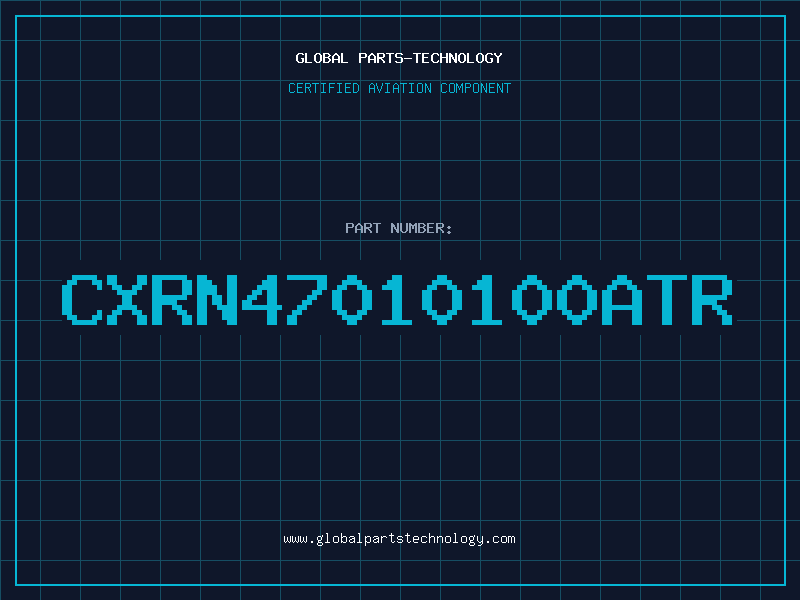800x600 pixels.
Task: Click the CERTIFIED AVIATION COMPONENT subtitle
Action: (x=399, y=88)
